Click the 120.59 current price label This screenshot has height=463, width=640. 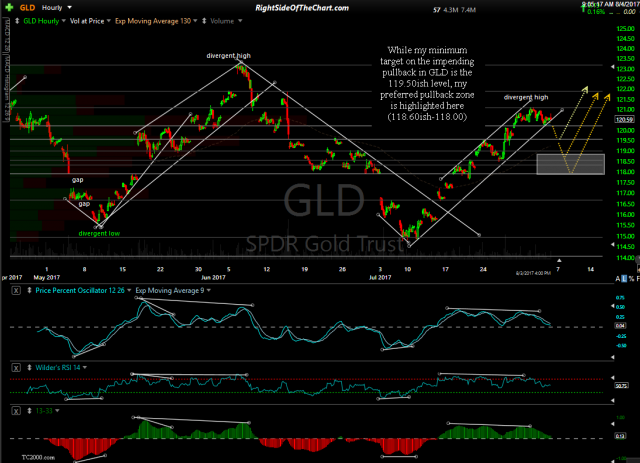[x=624, y=120]
